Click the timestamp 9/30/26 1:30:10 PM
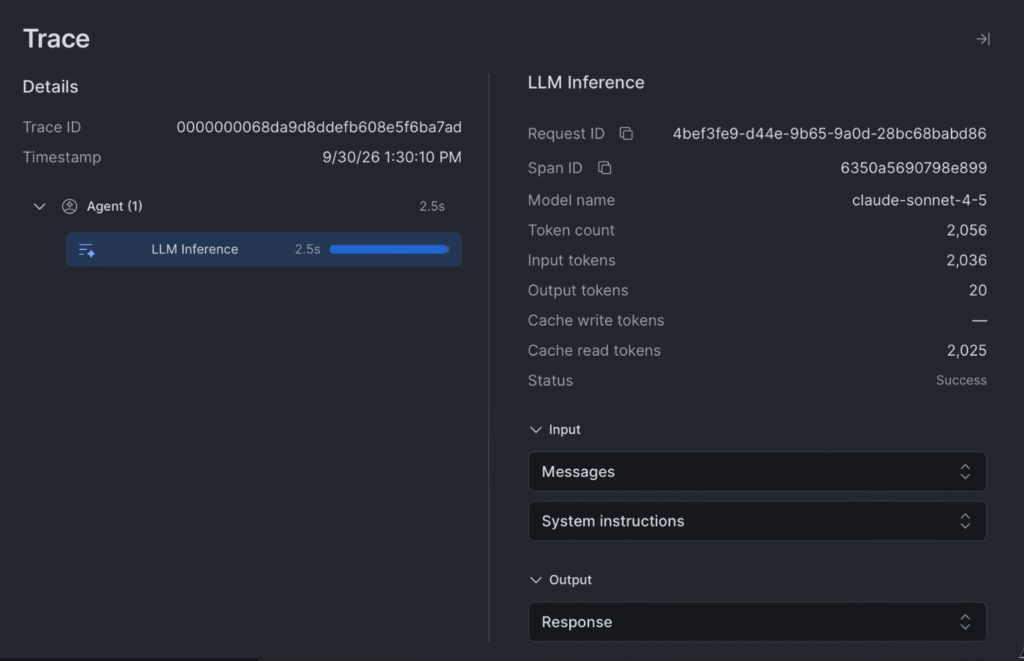The height and width of the screenshot is (661, 1024). pyautogui.click(x=392, y=157)
